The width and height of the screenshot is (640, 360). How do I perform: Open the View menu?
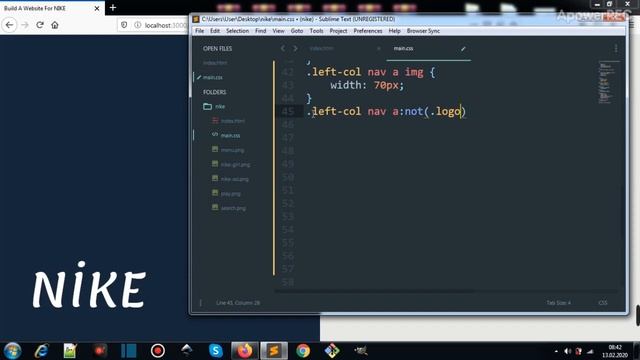pos(278,31)
